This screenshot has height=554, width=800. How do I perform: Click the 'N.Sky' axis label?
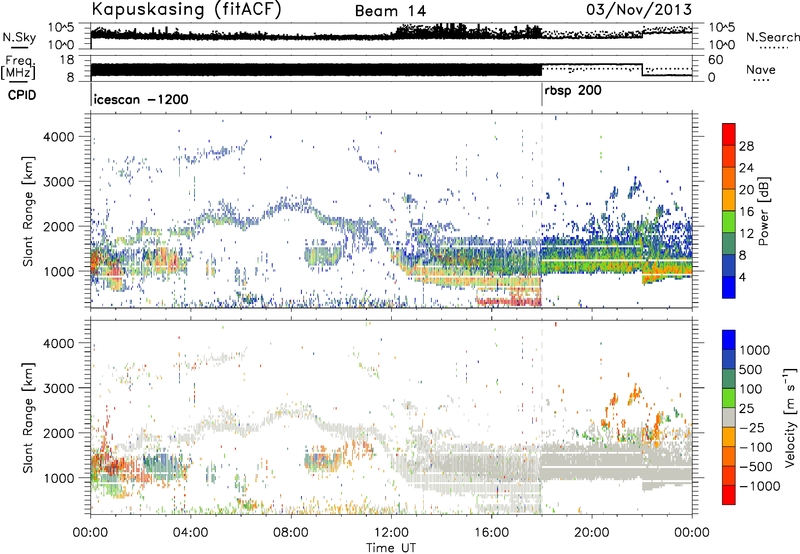coord(19,37)
